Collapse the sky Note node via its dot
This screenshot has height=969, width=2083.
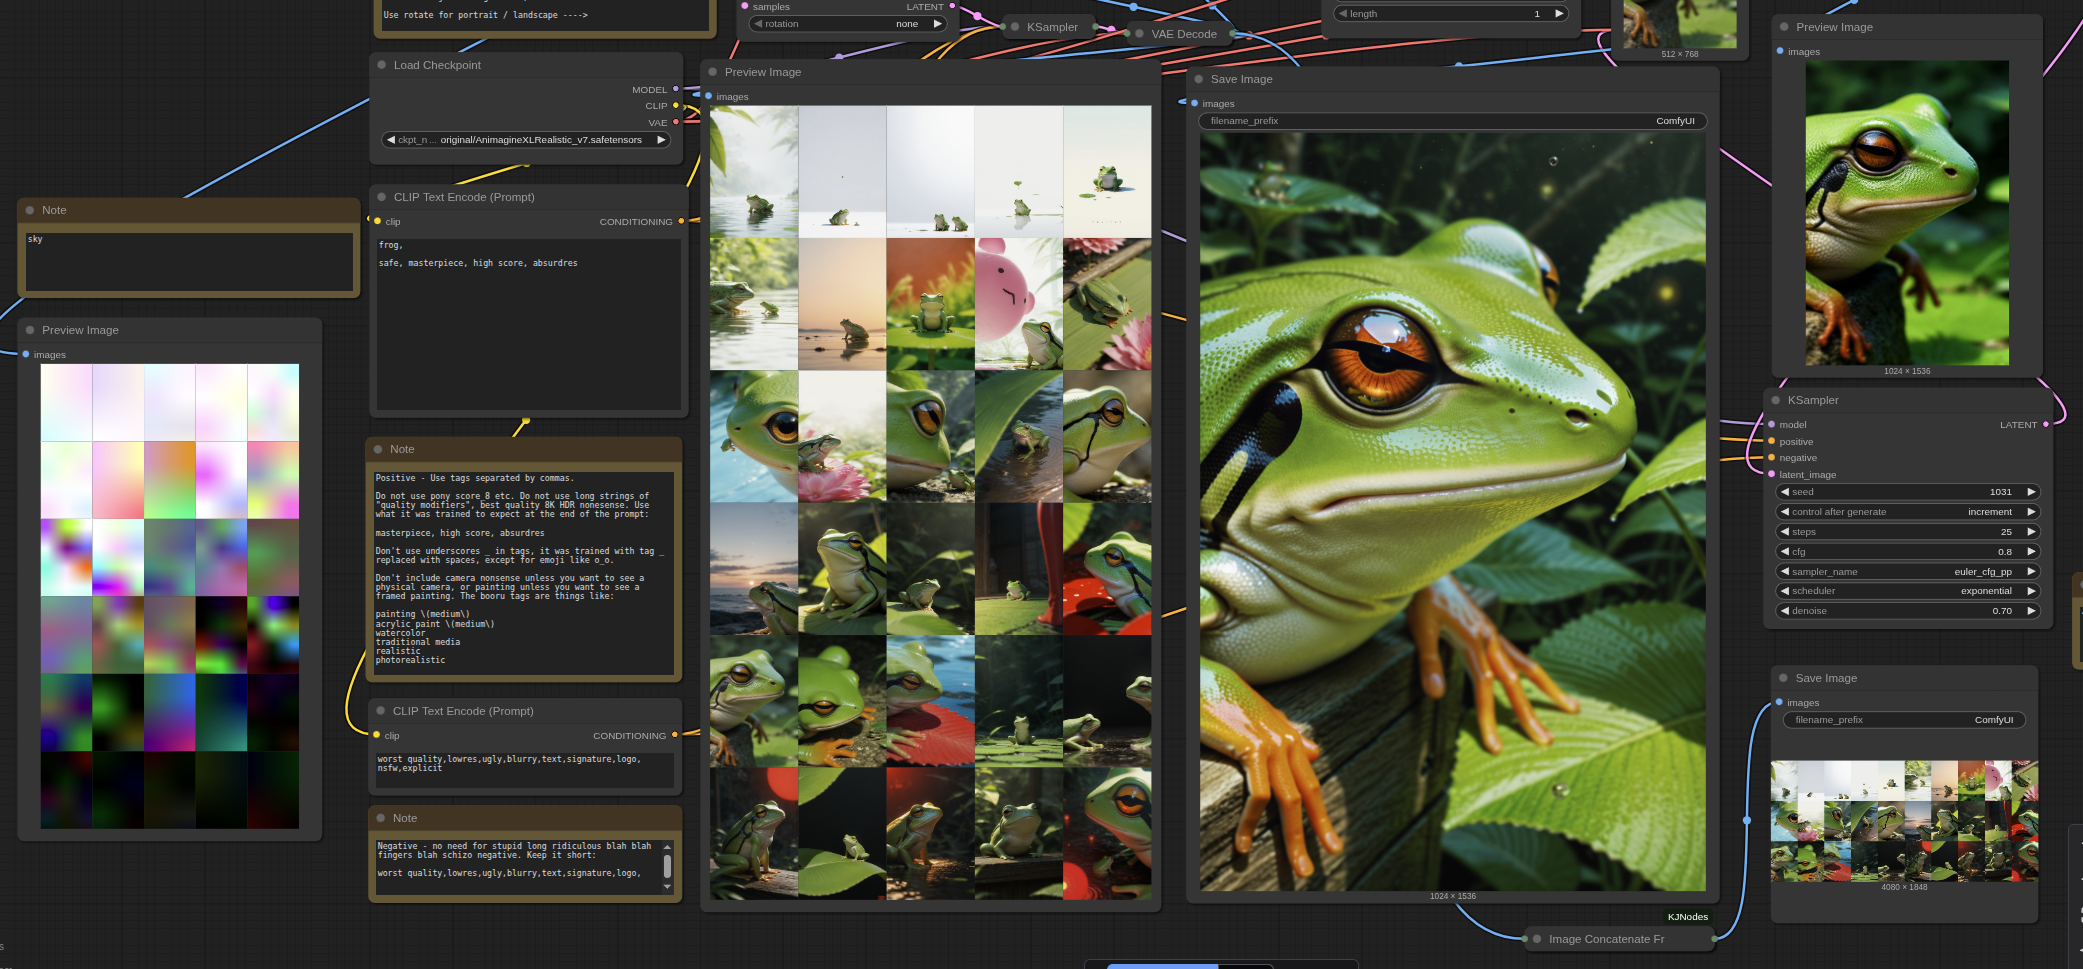(30, 210)
